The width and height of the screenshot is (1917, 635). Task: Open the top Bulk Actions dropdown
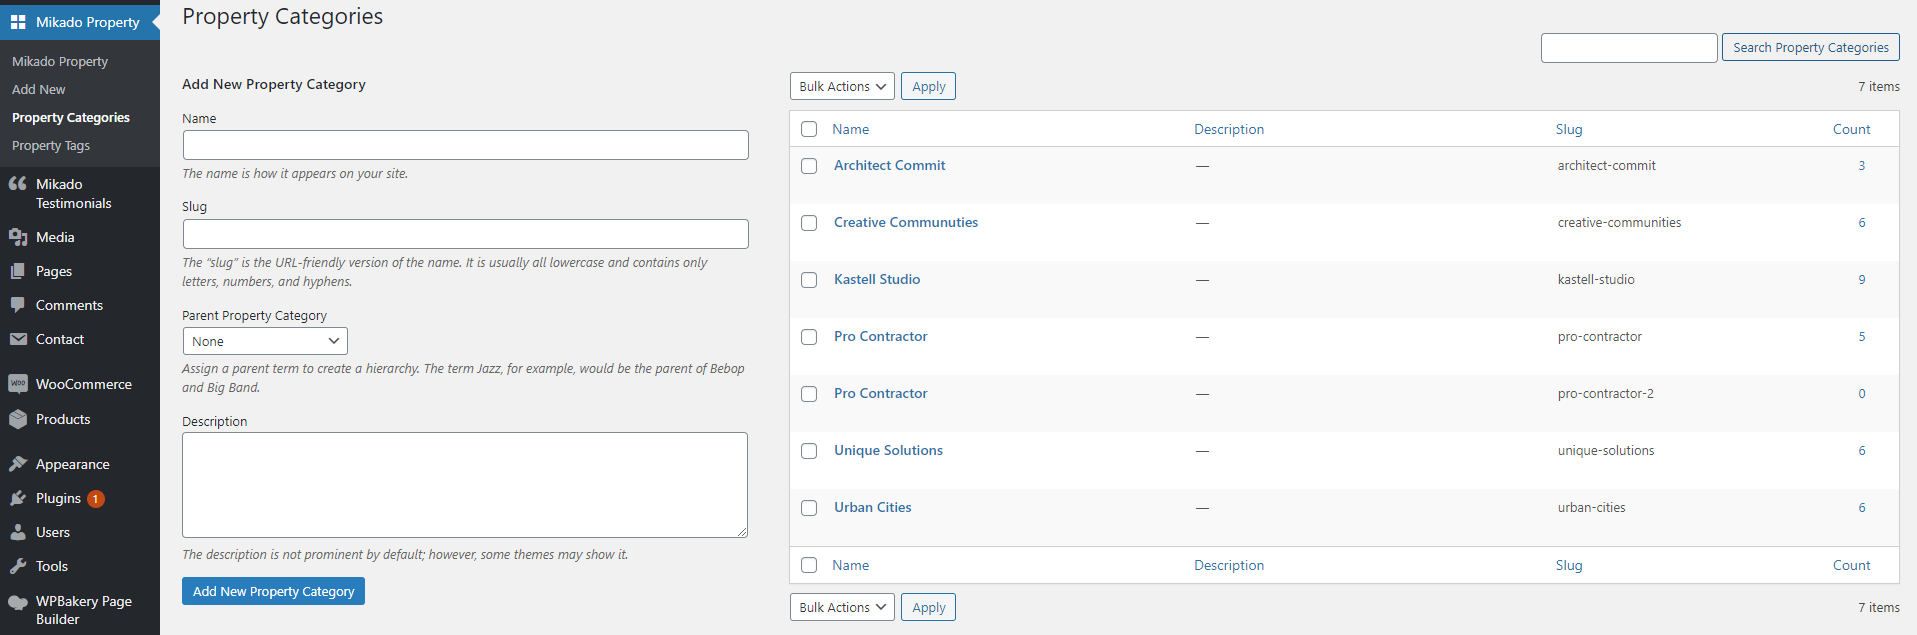842,87
